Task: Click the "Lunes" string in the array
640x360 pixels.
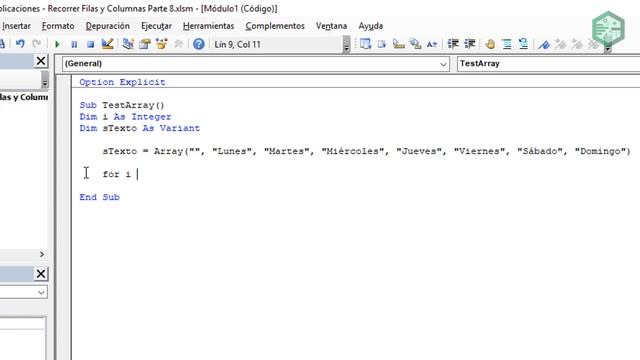Action: [x=231, y=151]
